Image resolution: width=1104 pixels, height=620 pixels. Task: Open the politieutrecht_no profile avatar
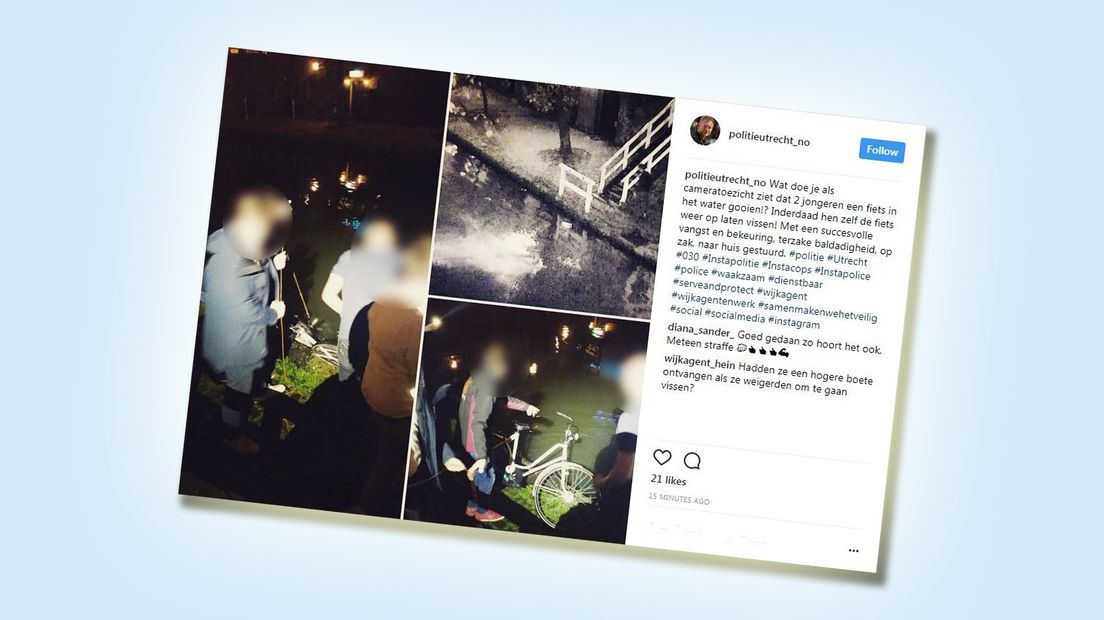click(705, 130)
